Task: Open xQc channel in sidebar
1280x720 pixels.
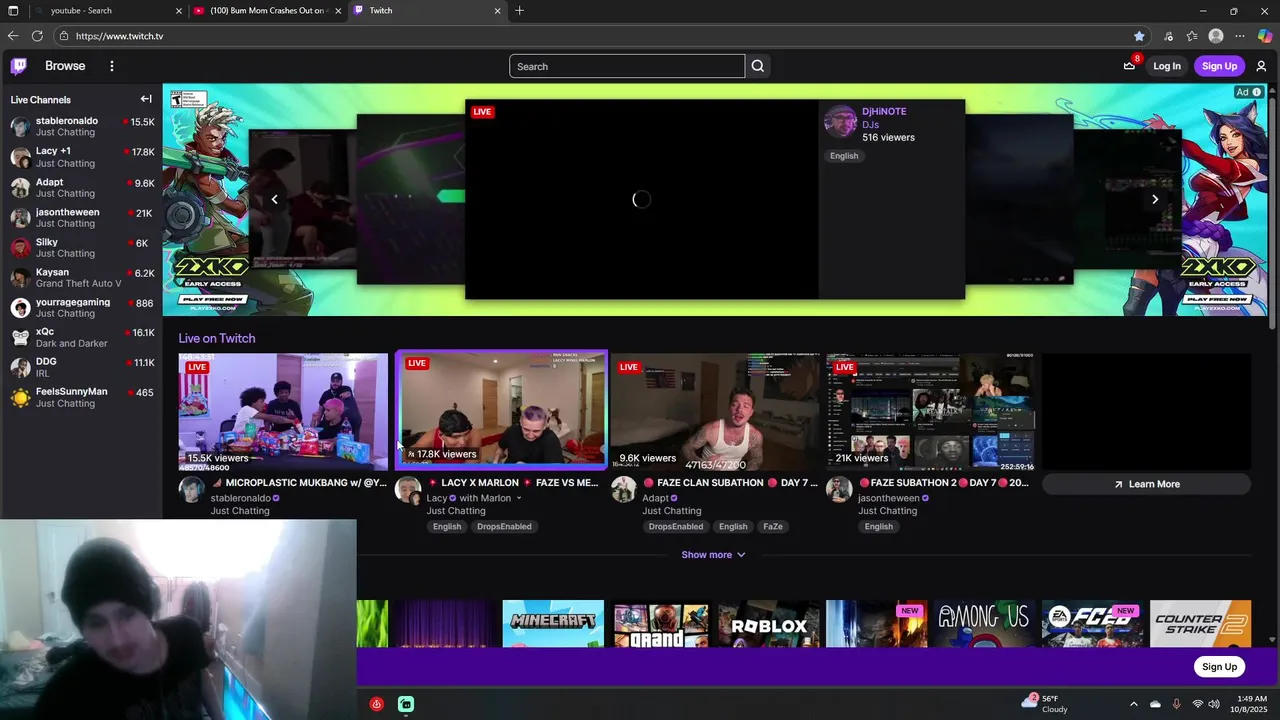Action: pyautogui.click(x=81, y=337)
